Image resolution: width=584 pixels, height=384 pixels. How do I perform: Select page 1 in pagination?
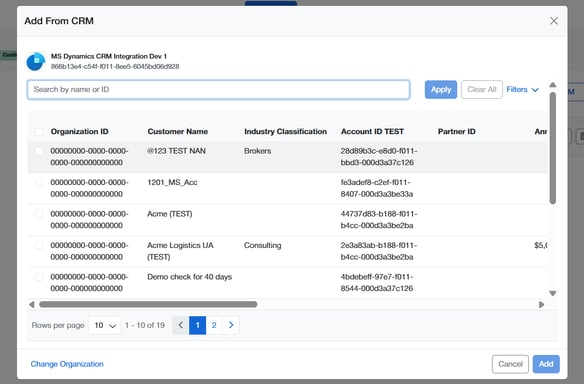pyautogui.click(x=197, y=325)
